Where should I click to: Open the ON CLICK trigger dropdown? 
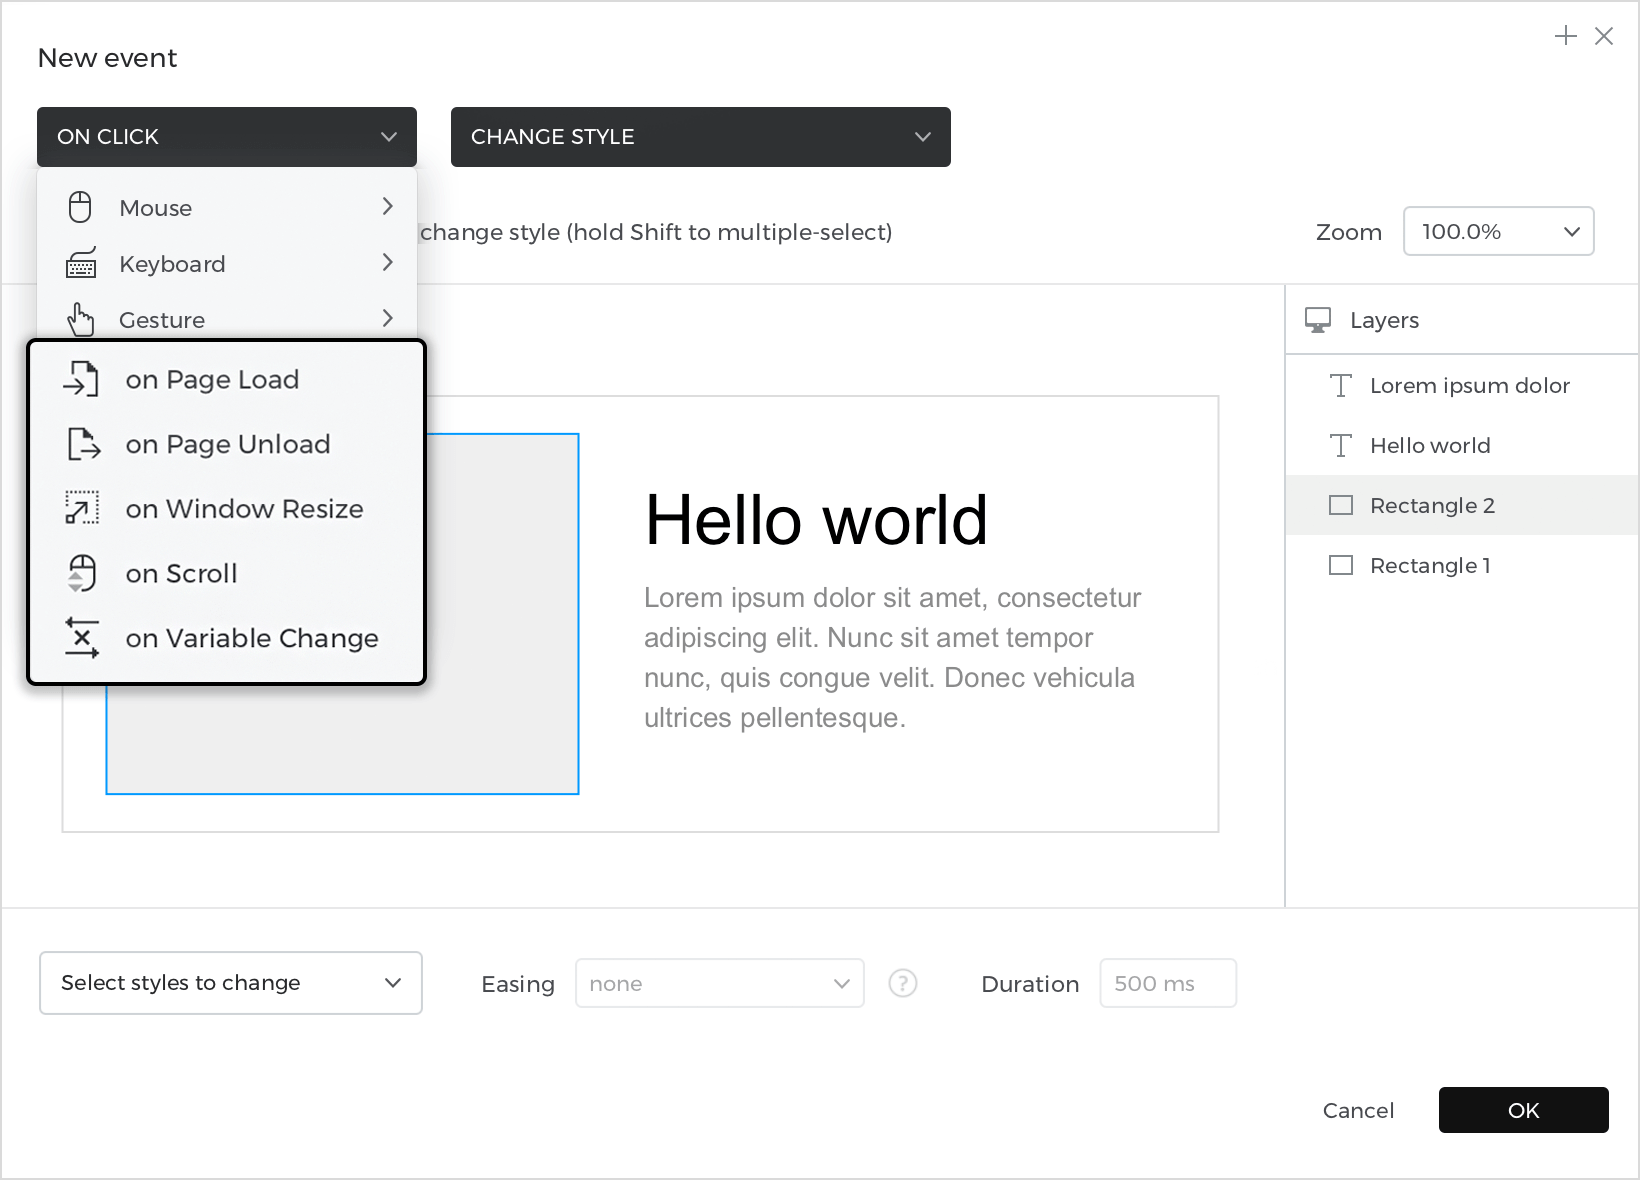click(227, 137)
